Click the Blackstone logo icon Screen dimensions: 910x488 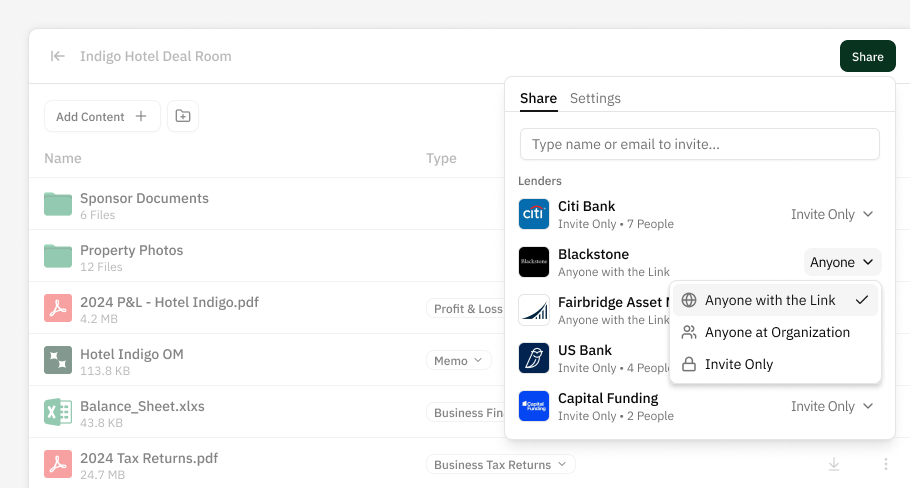pos(534,262)
